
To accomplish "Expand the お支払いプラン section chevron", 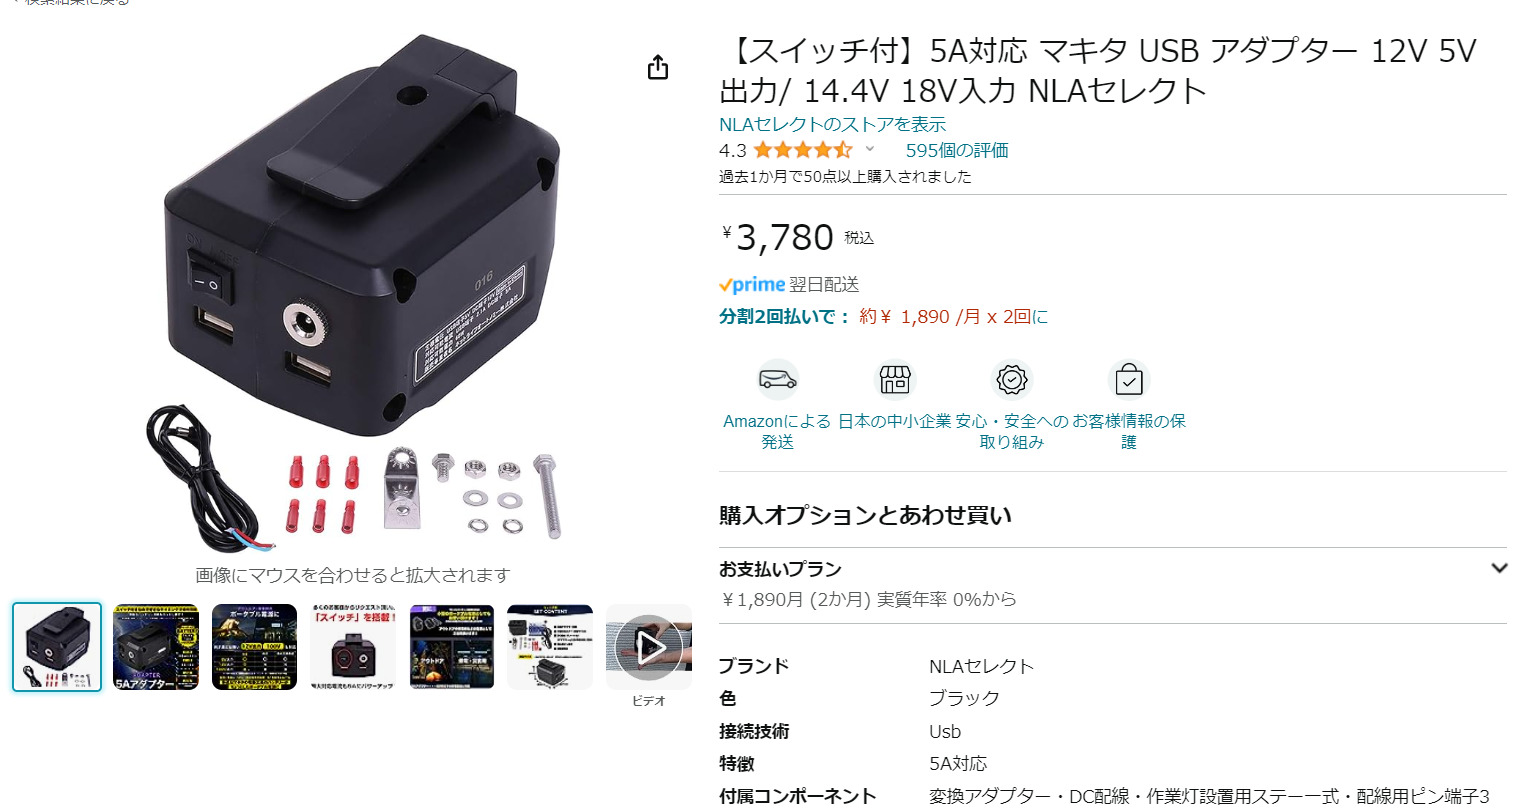I will 1498,568.
